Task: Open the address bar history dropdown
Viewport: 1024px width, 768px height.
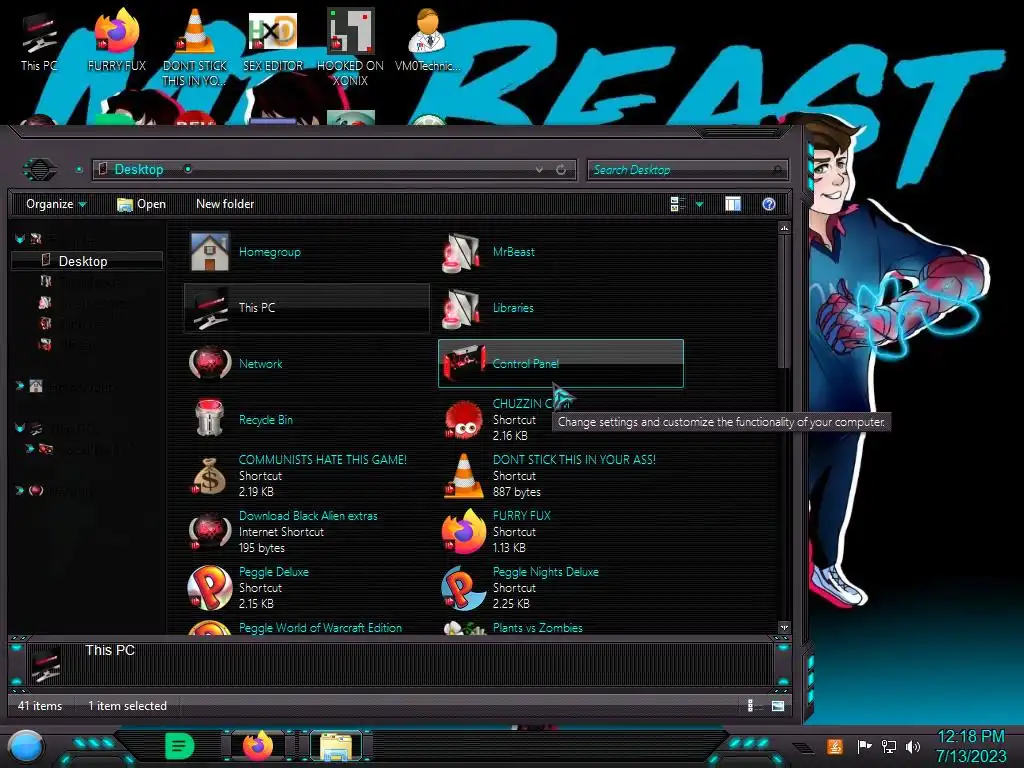Action: point(539,170)
